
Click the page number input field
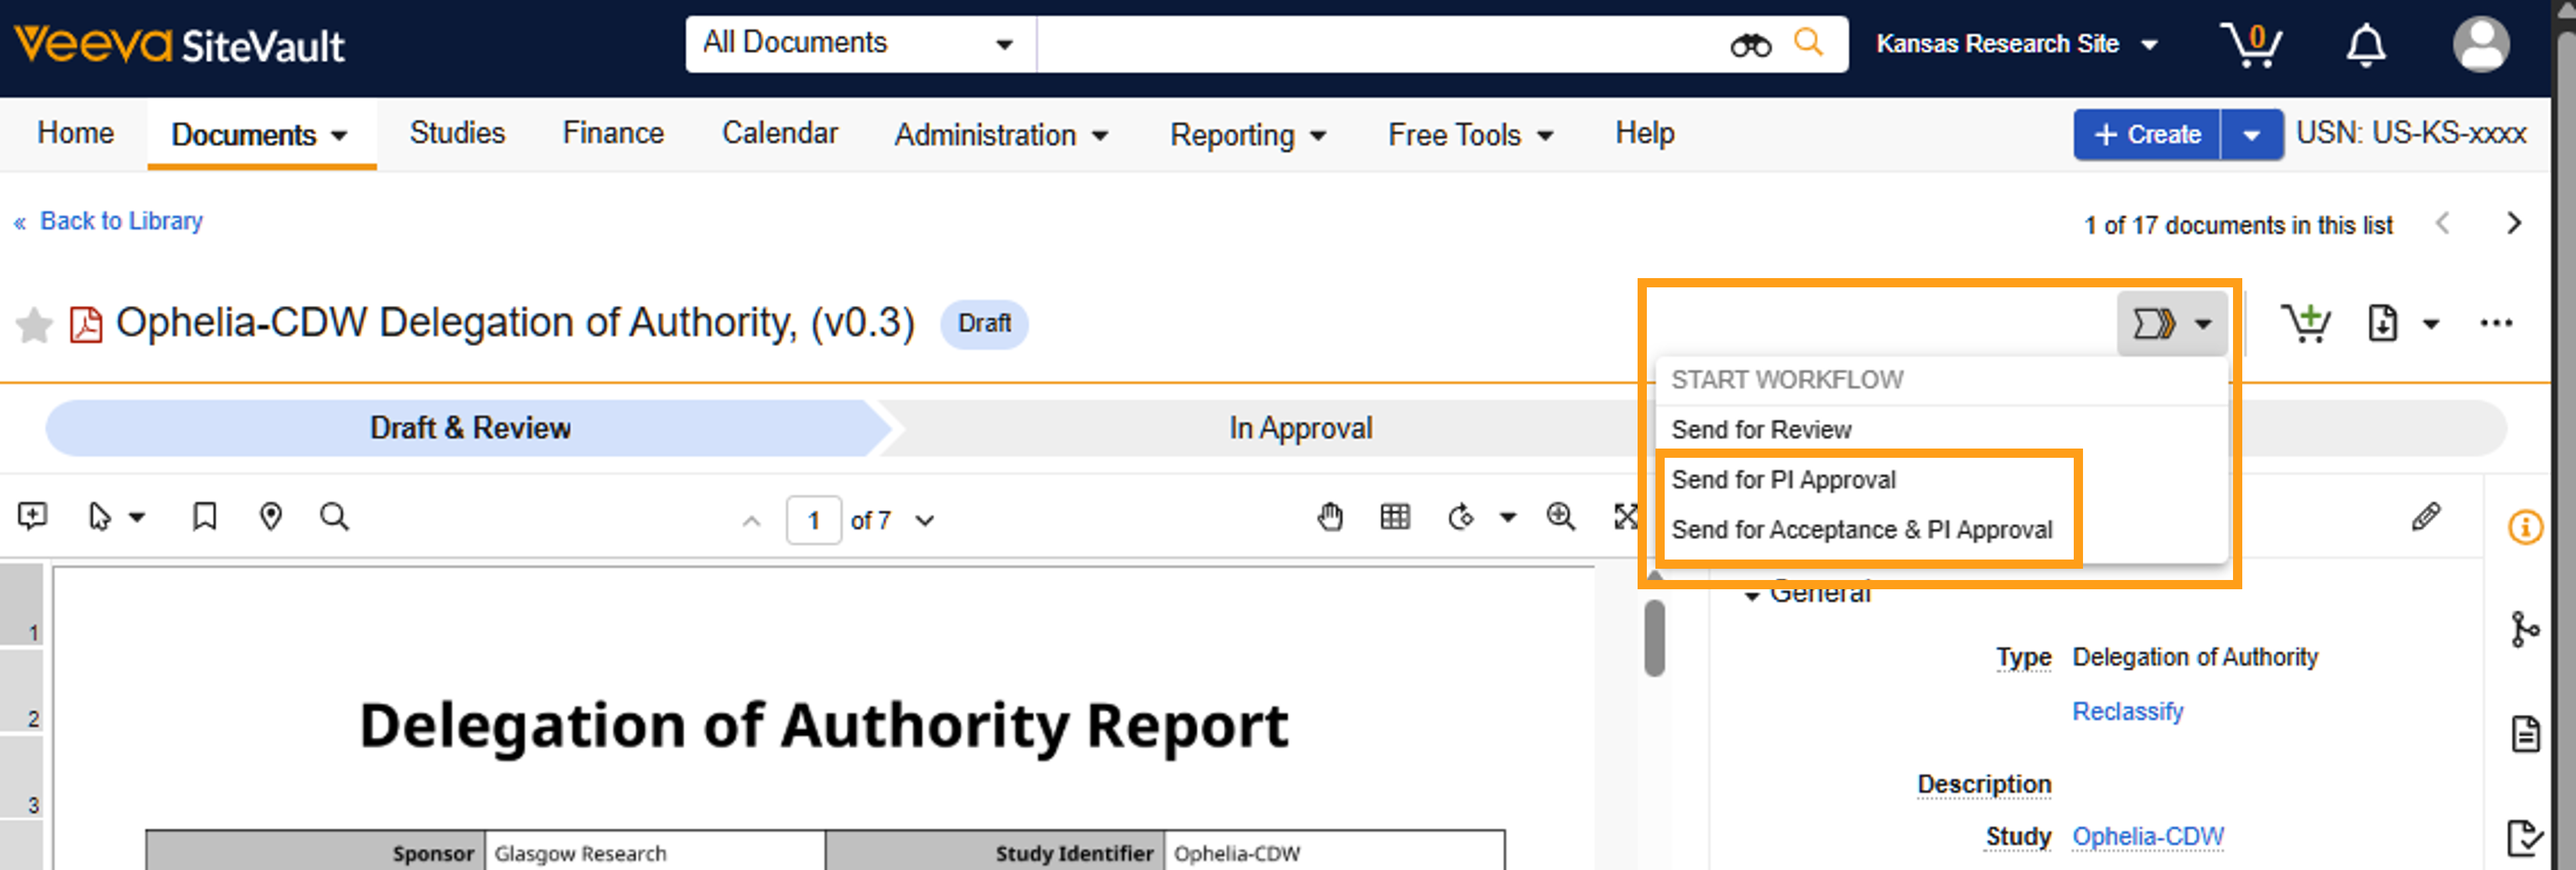click(813, 521)
